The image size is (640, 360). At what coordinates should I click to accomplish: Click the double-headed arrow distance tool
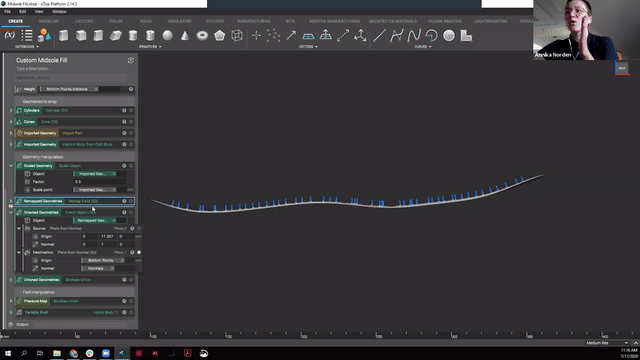[343, 36]
